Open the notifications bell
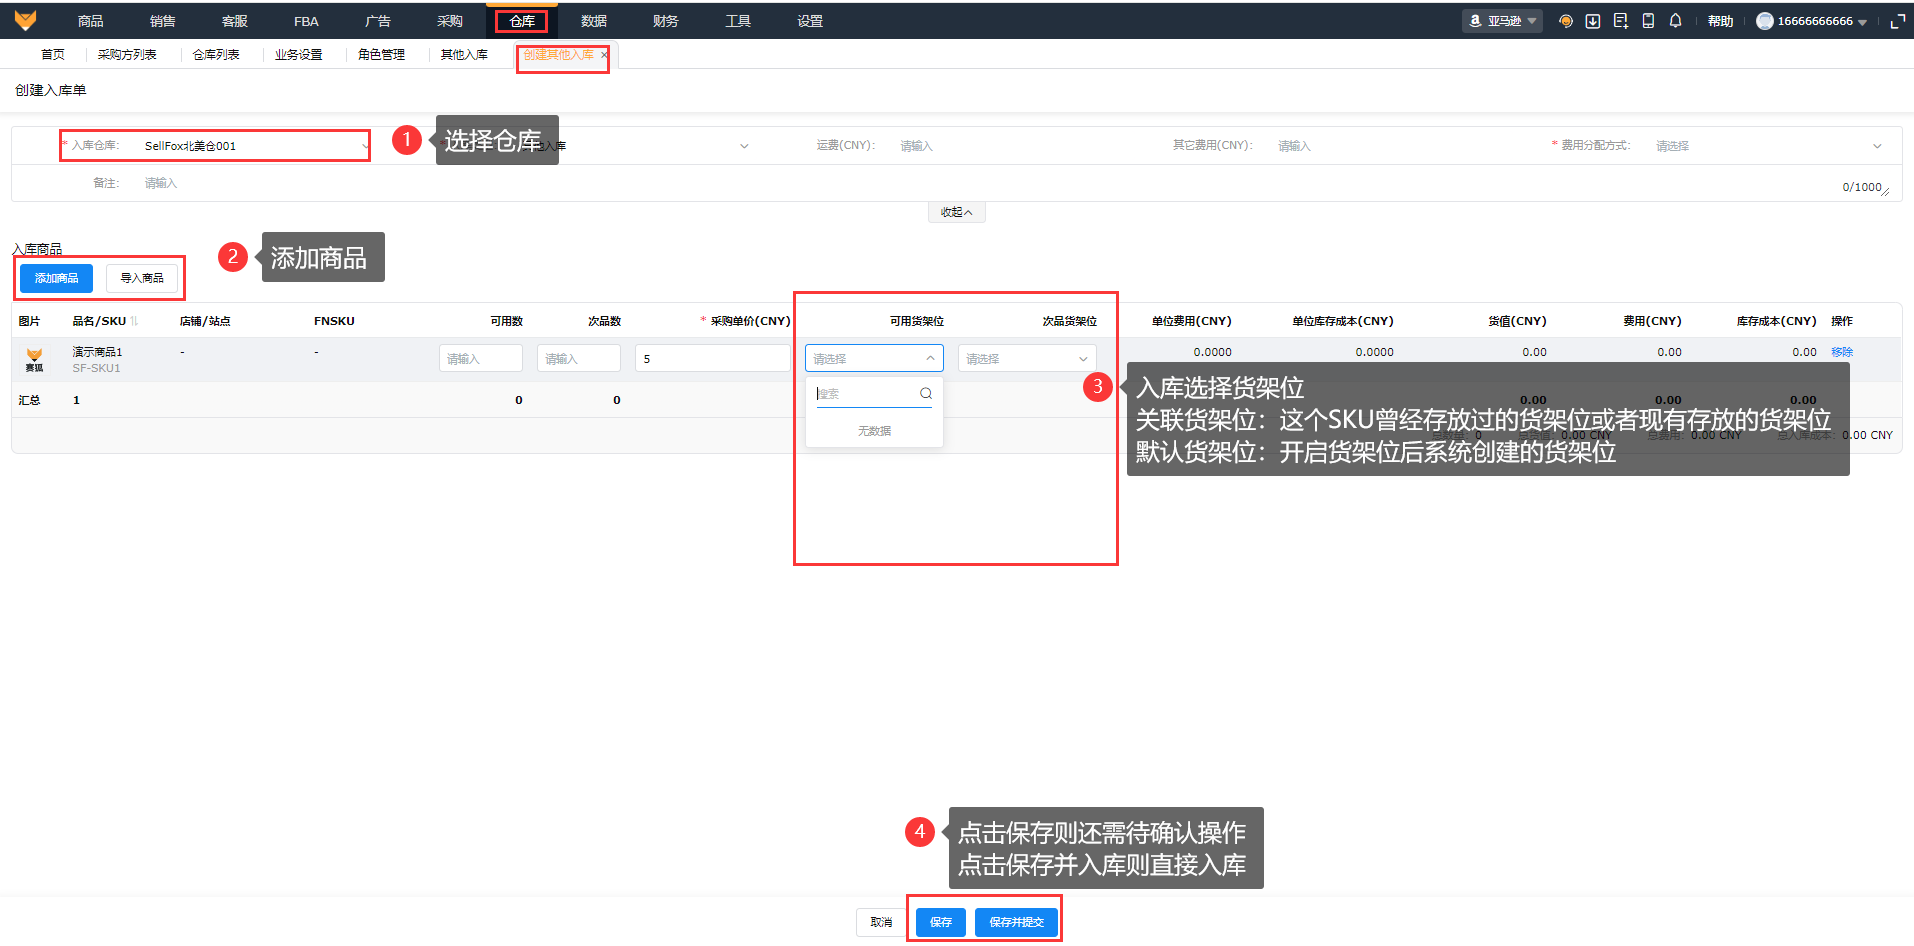Screen dimensions: 1914x946 [x=1676, y=21]
